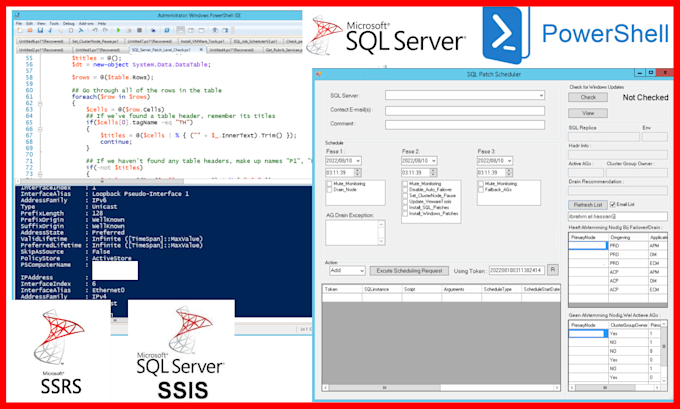This screenshot has height=409, width=680.
Task: Click the Undo arrow in ISE toolbar
Action: (95, 30)
